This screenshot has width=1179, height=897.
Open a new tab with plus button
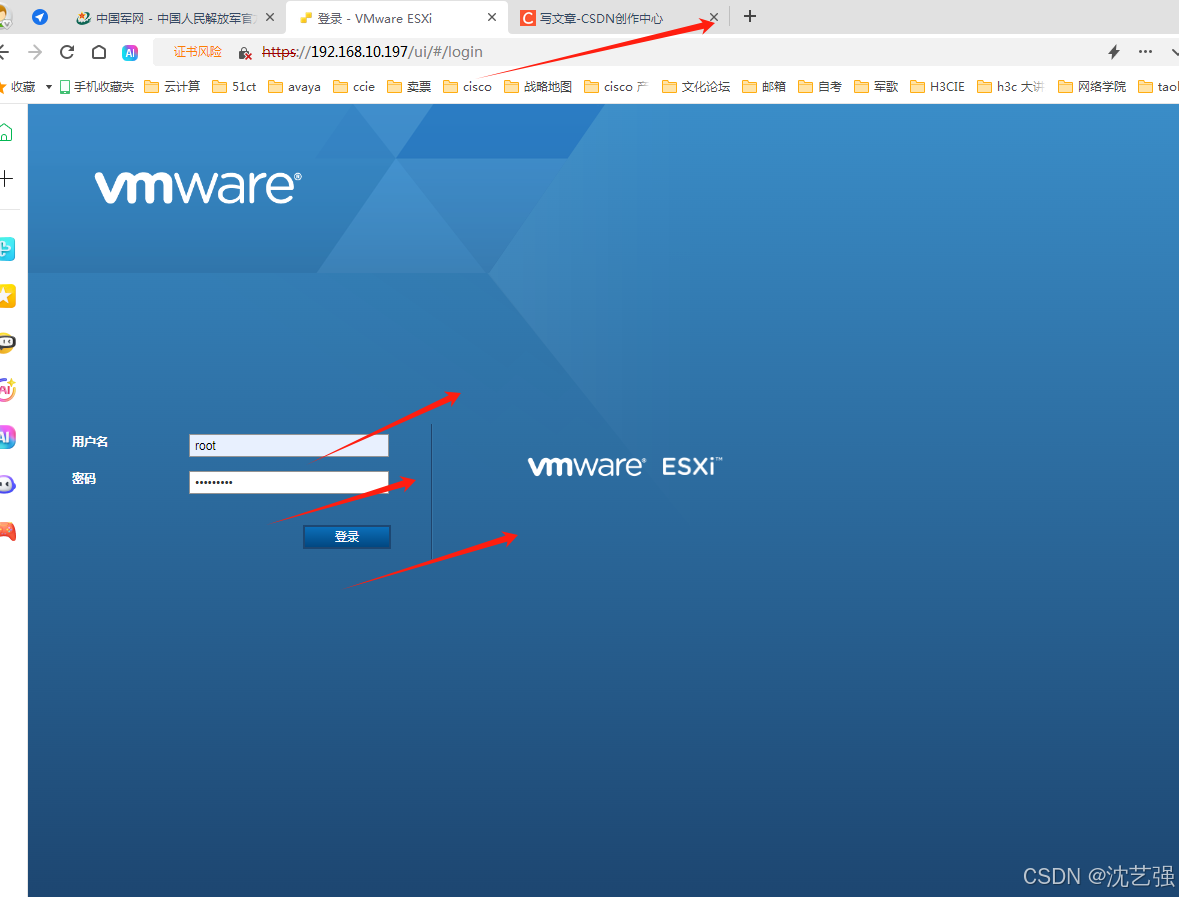[750, 17]
